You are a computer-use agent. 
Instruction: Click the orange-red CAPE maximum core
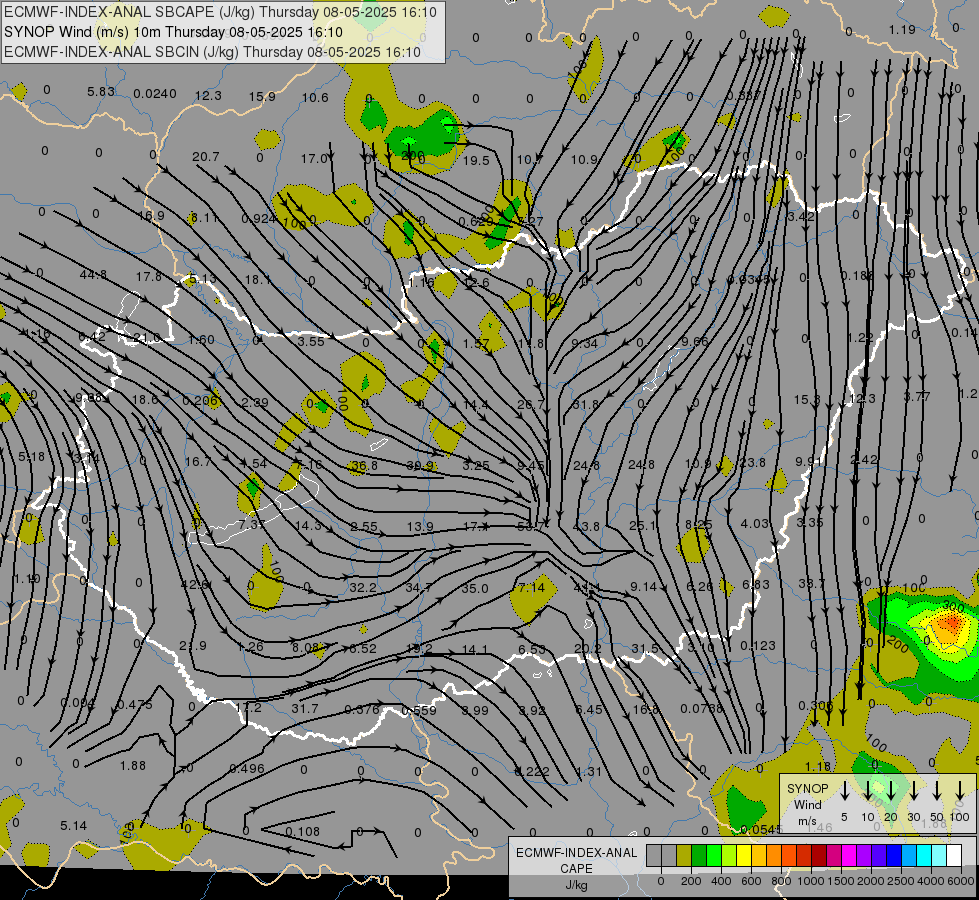tap(950, 623)
